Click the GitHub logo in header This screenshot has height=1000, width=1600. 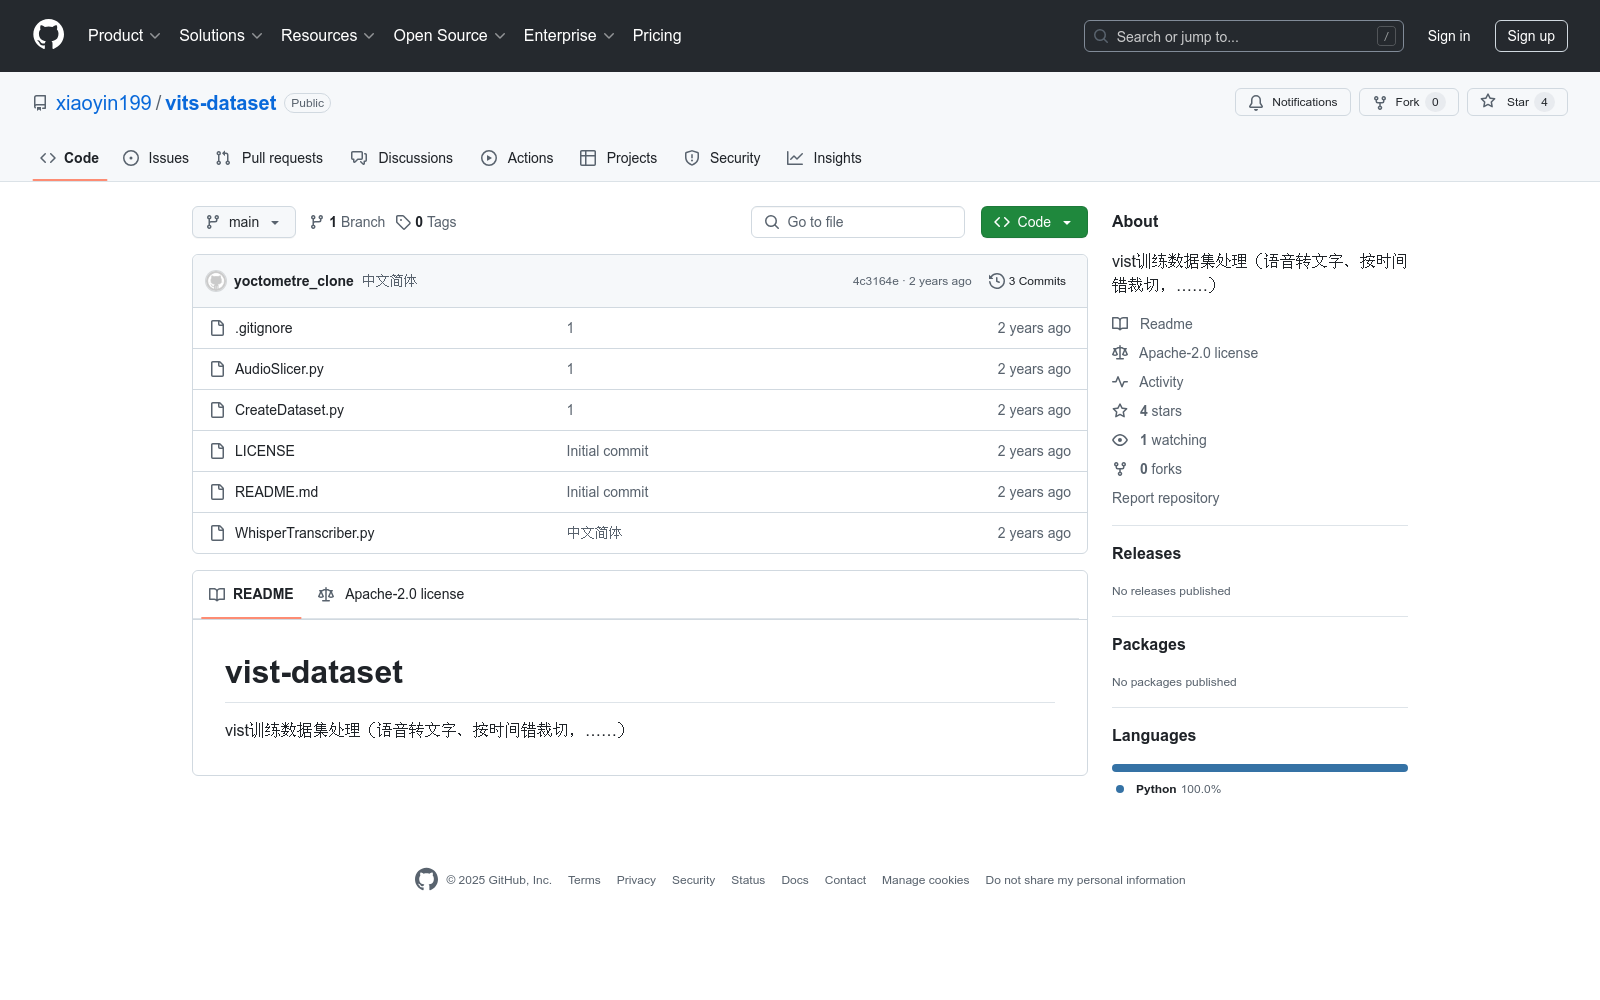(x=48, y=35)
